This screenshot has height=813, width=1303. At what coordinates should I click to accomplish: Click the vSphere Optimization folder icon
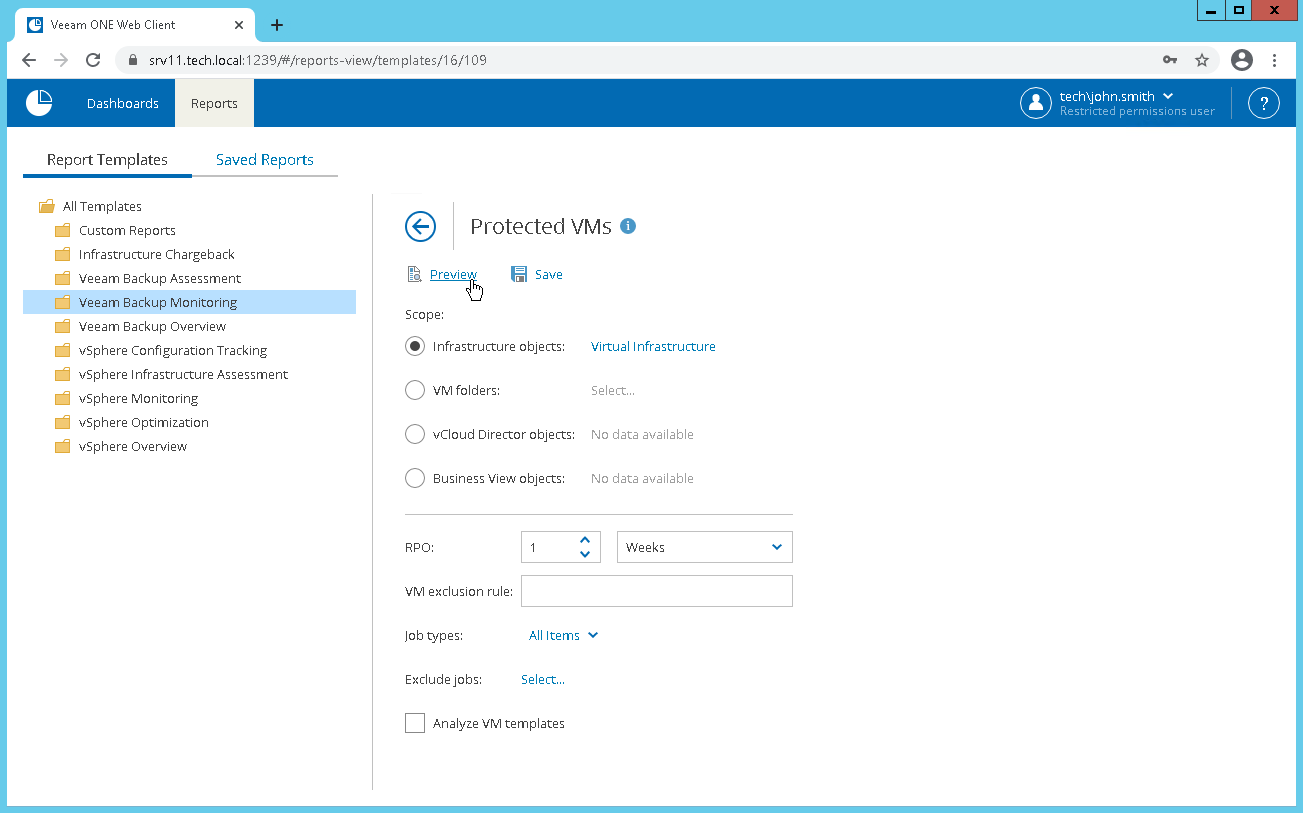[x=63, y=423]
